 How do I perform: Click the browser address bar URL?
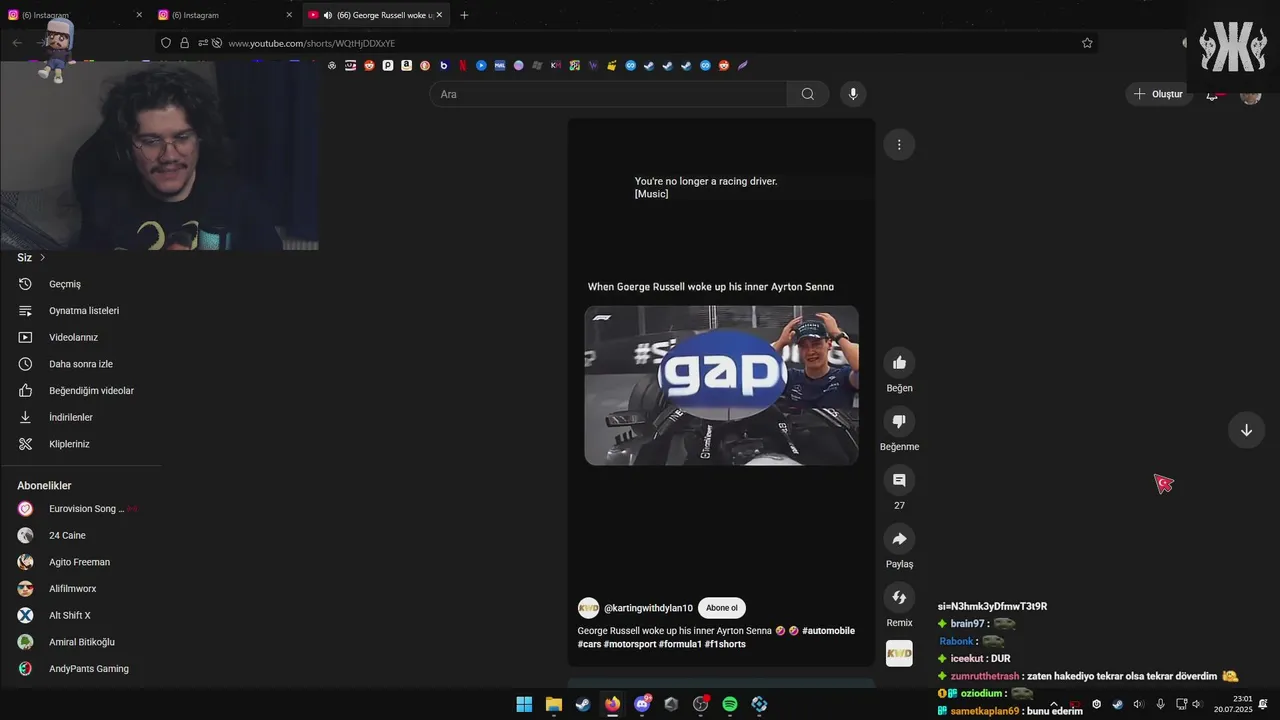(x=312, y=43)
